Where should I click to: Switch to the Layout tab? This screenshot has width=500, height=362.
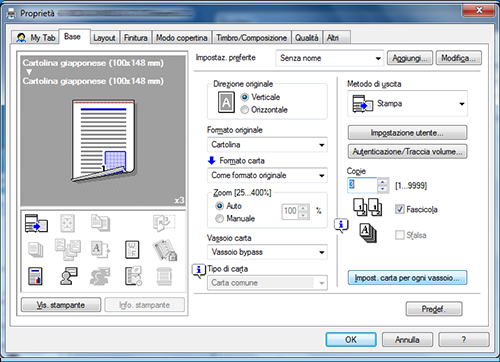click(104, 38)
